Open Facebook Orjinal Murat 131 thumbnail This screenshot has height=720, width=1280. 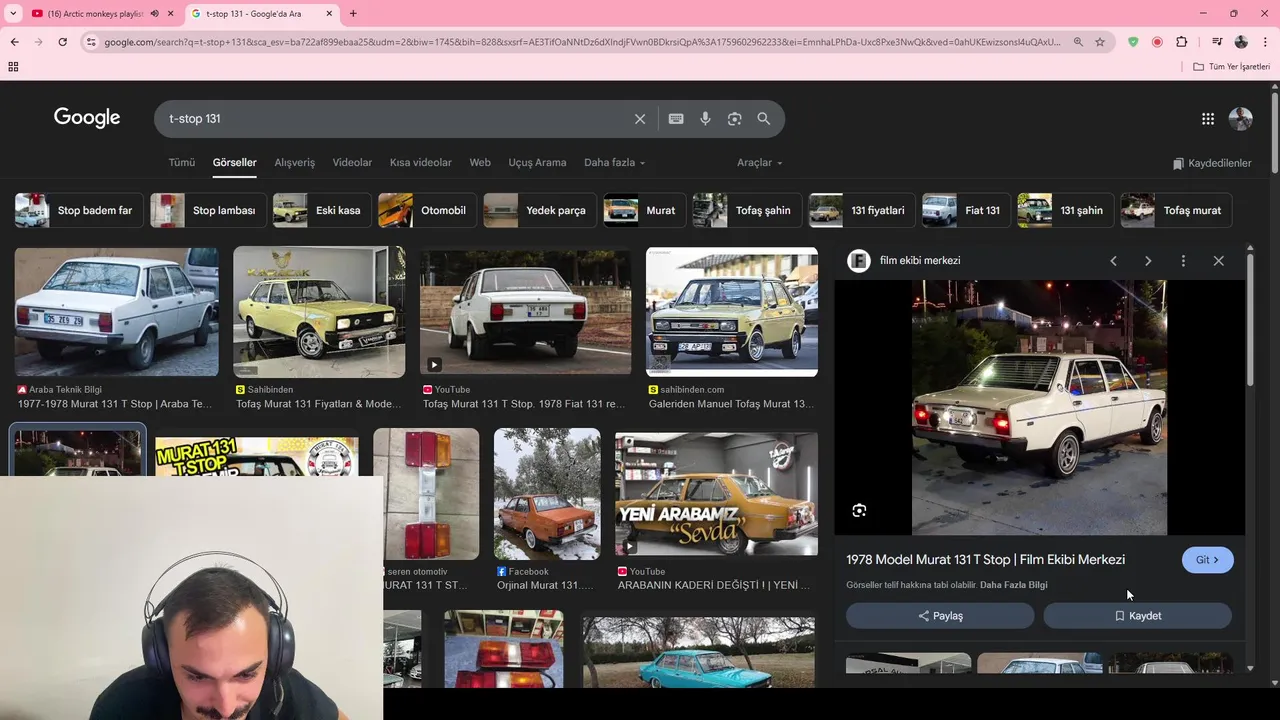click(547, 494)
